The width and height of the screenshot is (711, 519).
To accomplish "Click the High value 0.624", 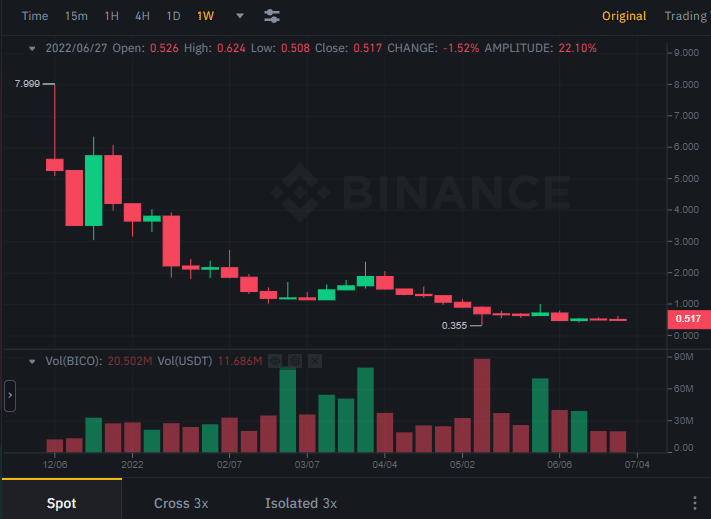I will pos(231,48).
